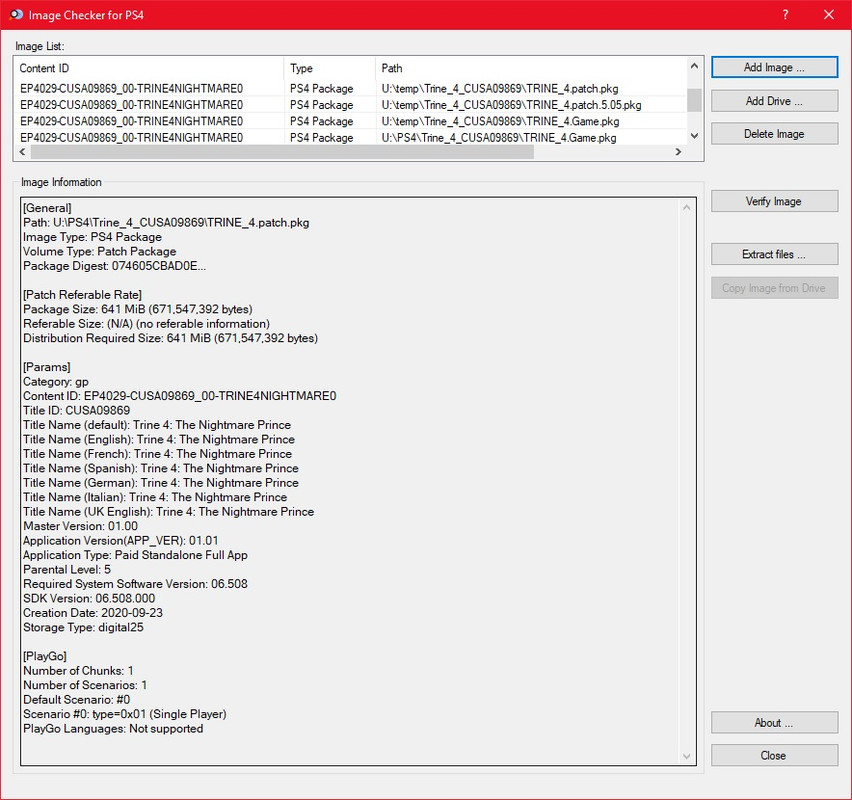Click the Title Name (French) line
Screen dimensions: 852x800
158,454
